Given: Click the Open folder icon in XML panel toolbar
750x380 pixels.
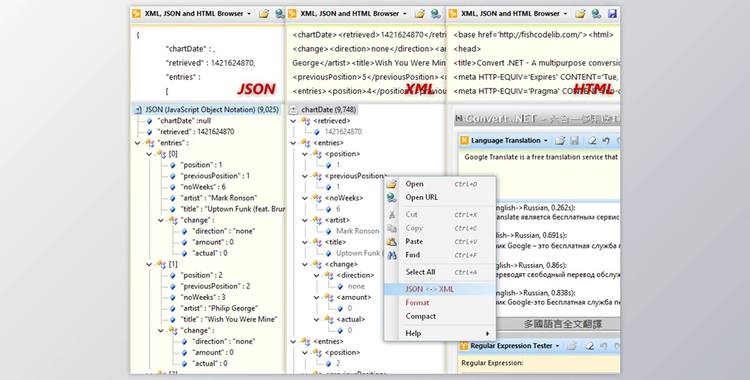Looking at the screenshot, I should tap(419, 14).
